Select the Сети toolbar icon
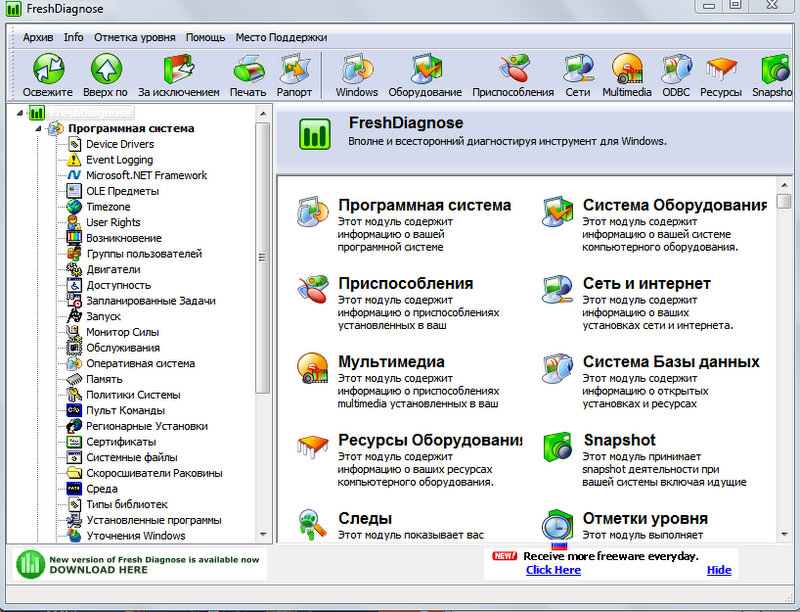The height and width of the screenshot is (612, 800). tap(578, 68)
